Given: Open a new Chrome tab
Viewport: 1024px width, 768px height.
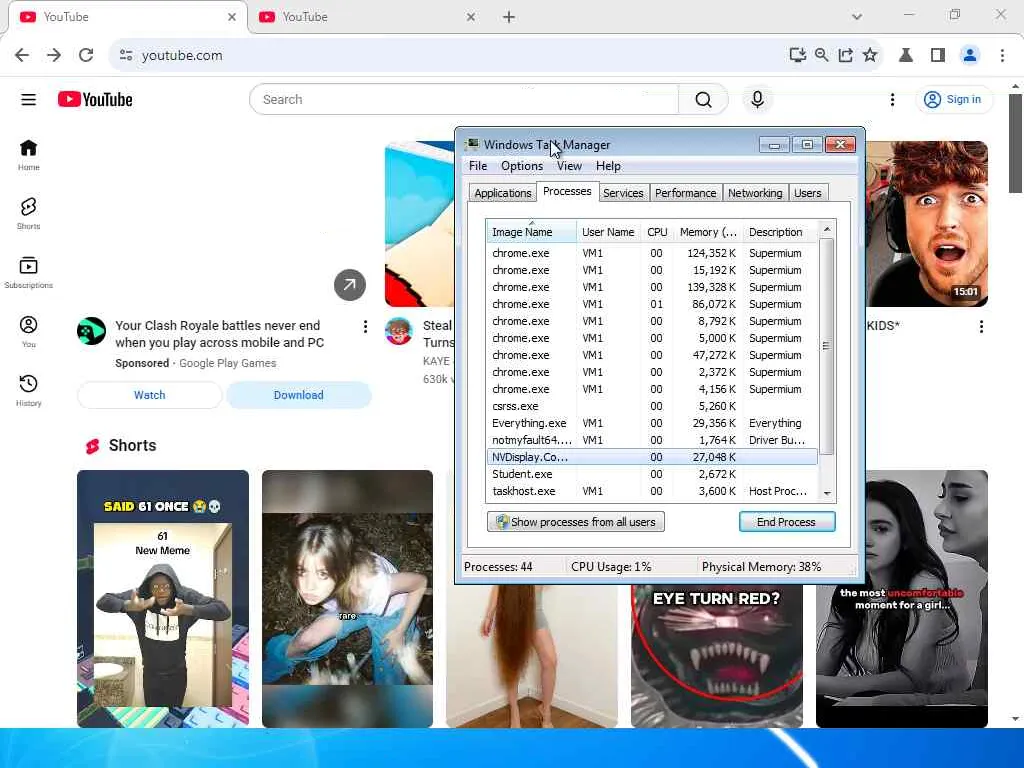Looking at the screenshot, I should tap(509, 18).
